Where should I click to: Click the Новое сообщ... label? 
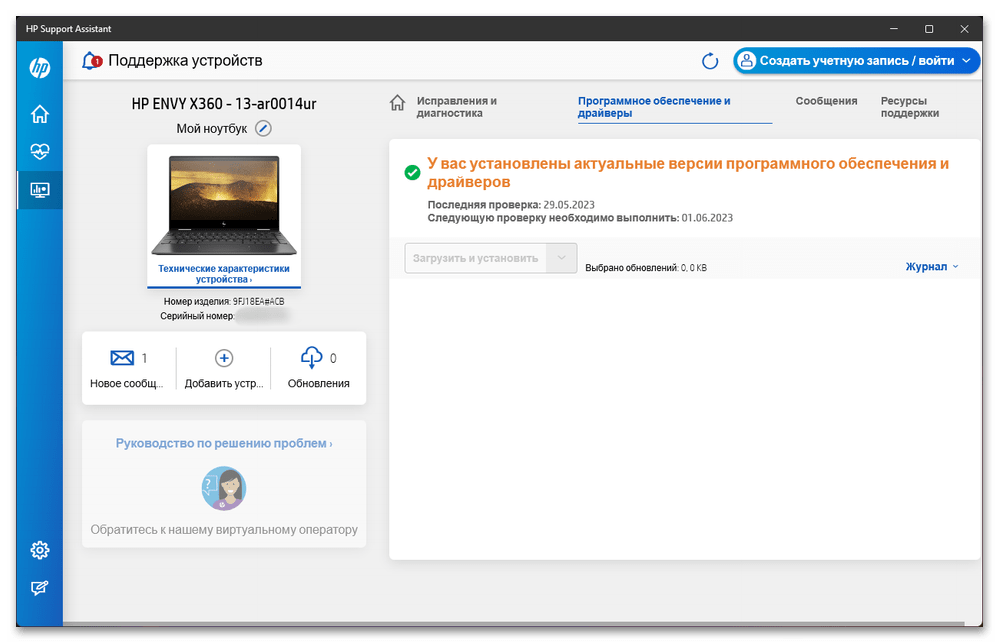point(126,383)
